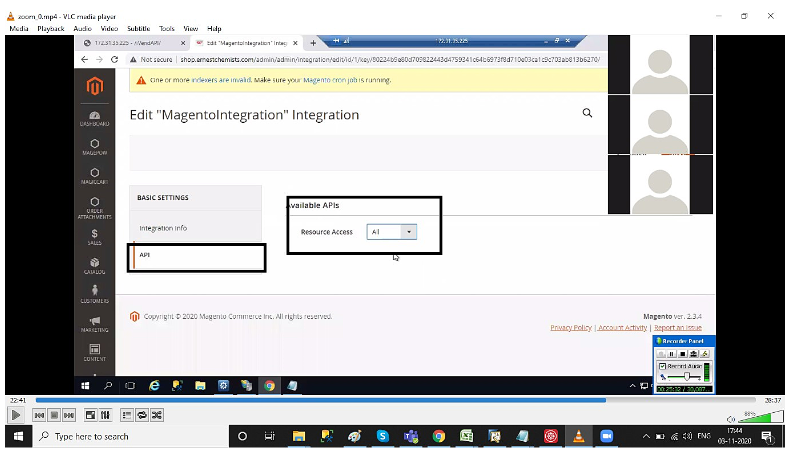The height and width of the screenshot is (451, 791).
Task: Open Microsoft Teams from the taskbar
Action: point(411,436)
